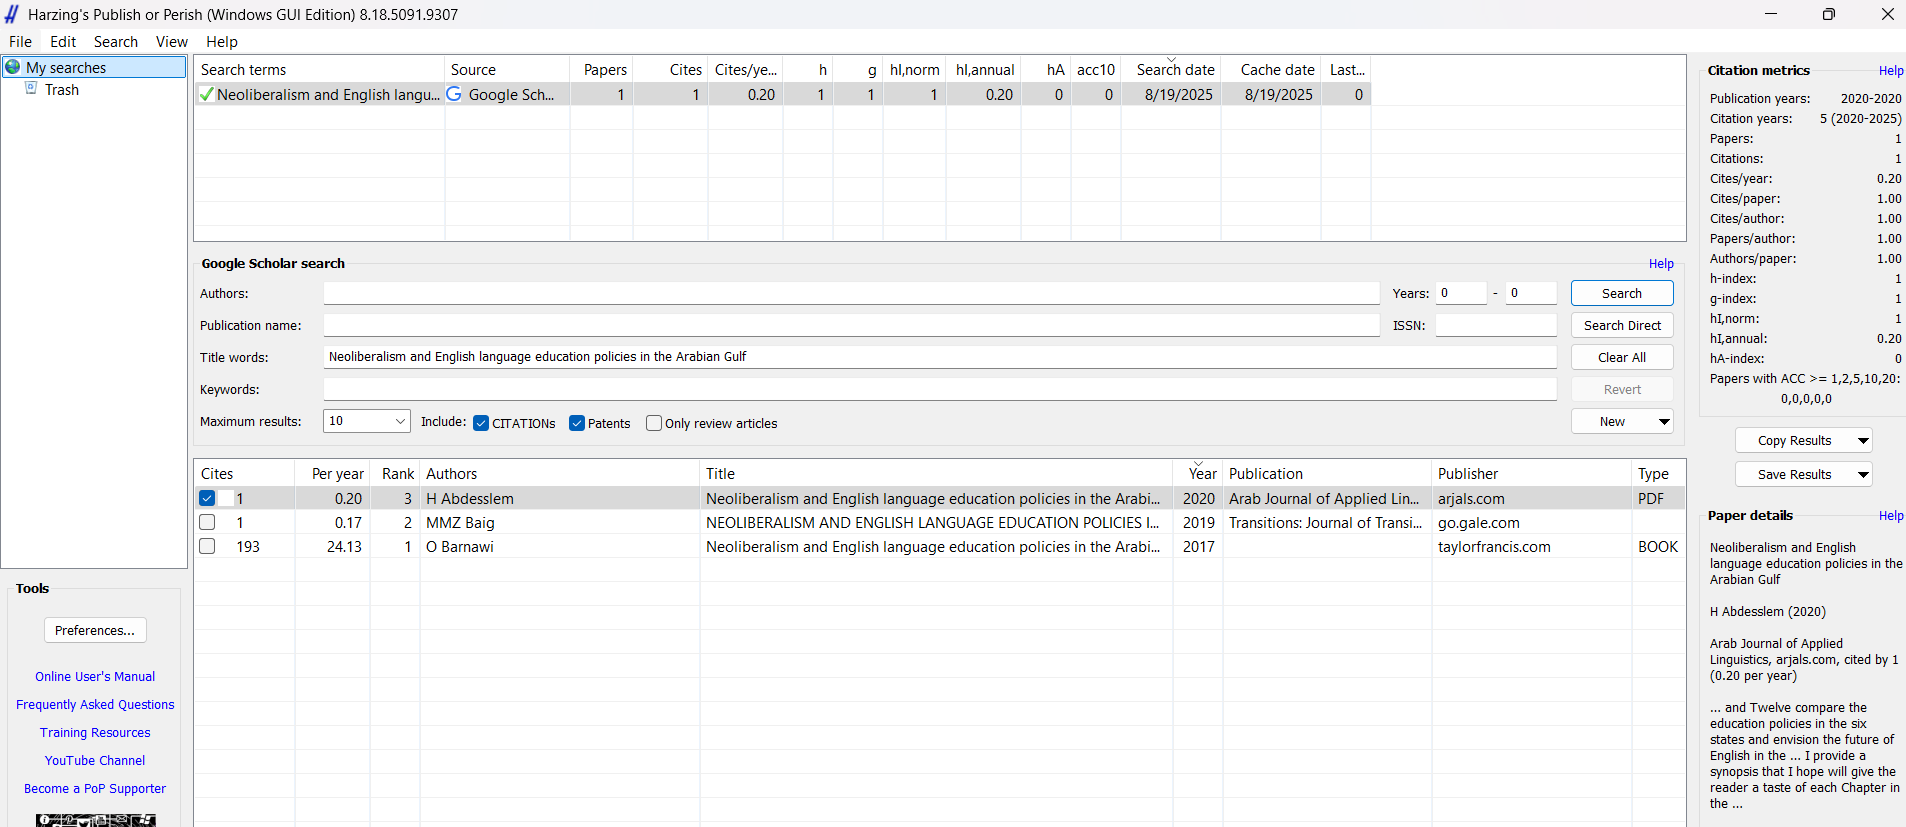Open the Help menu
Screen dimensions: 1906x827
pyautogui.click(x=222, y=42)
